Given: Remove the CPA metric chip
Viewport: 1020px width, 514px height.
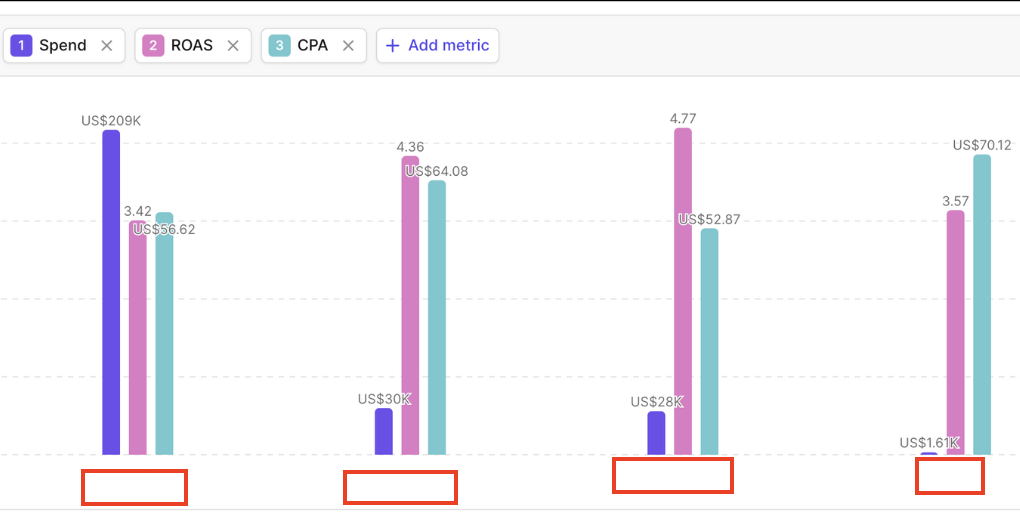Looking at the screenshot, I should click(348, 46).
